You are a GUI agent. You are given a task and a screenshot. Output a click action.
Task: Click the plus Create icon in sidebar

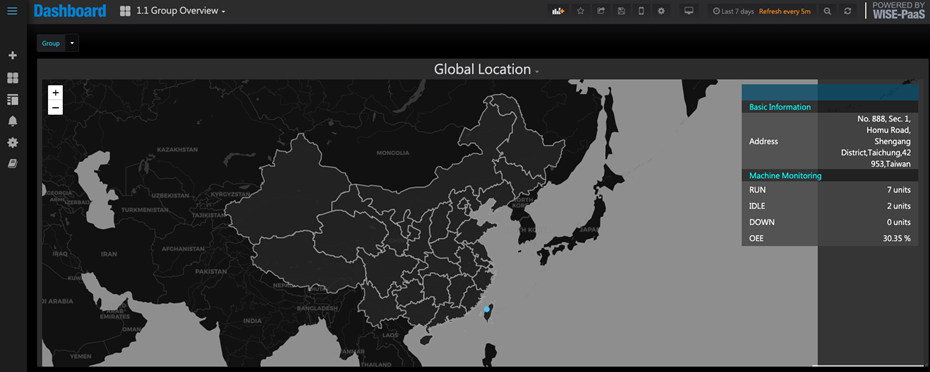[x=12, y=55]
